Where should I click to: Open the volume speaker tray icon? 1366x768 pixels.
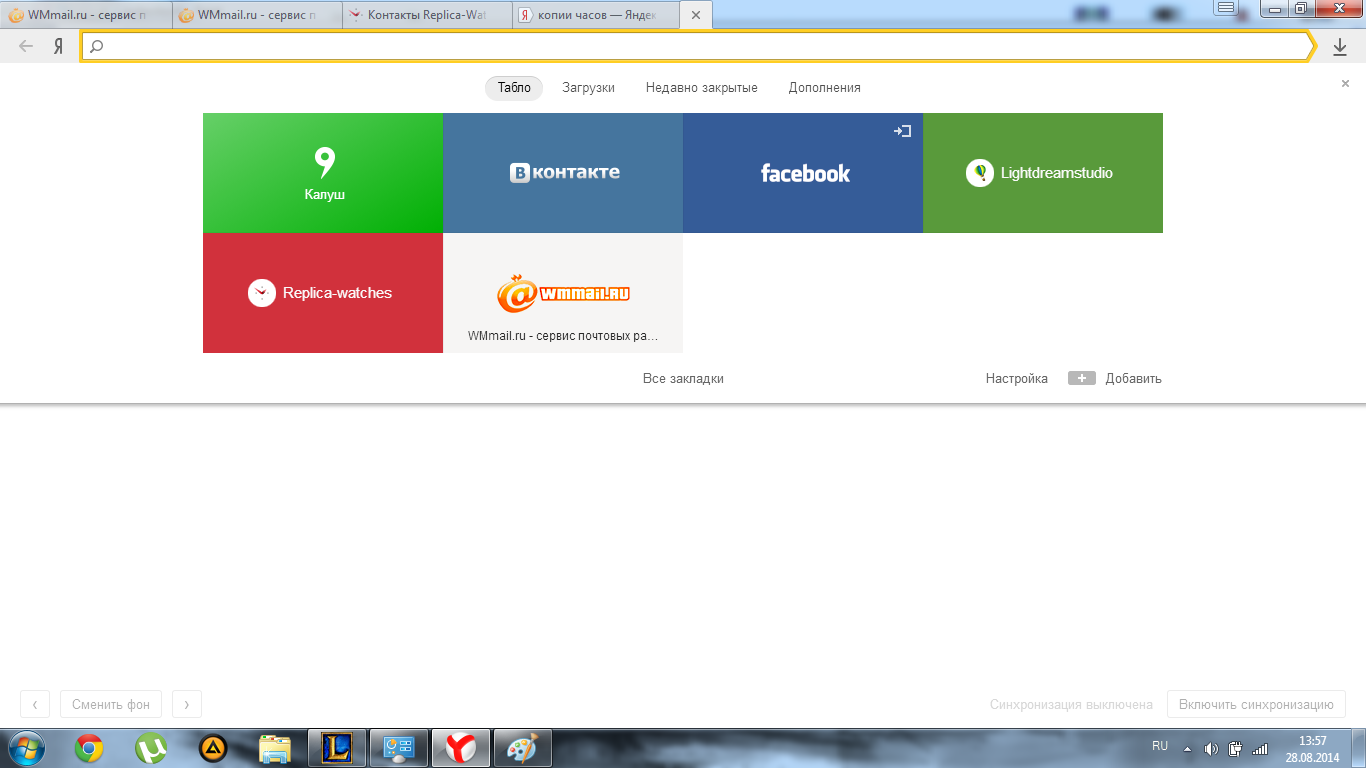pyautogui.click(x=1211, y=748)
